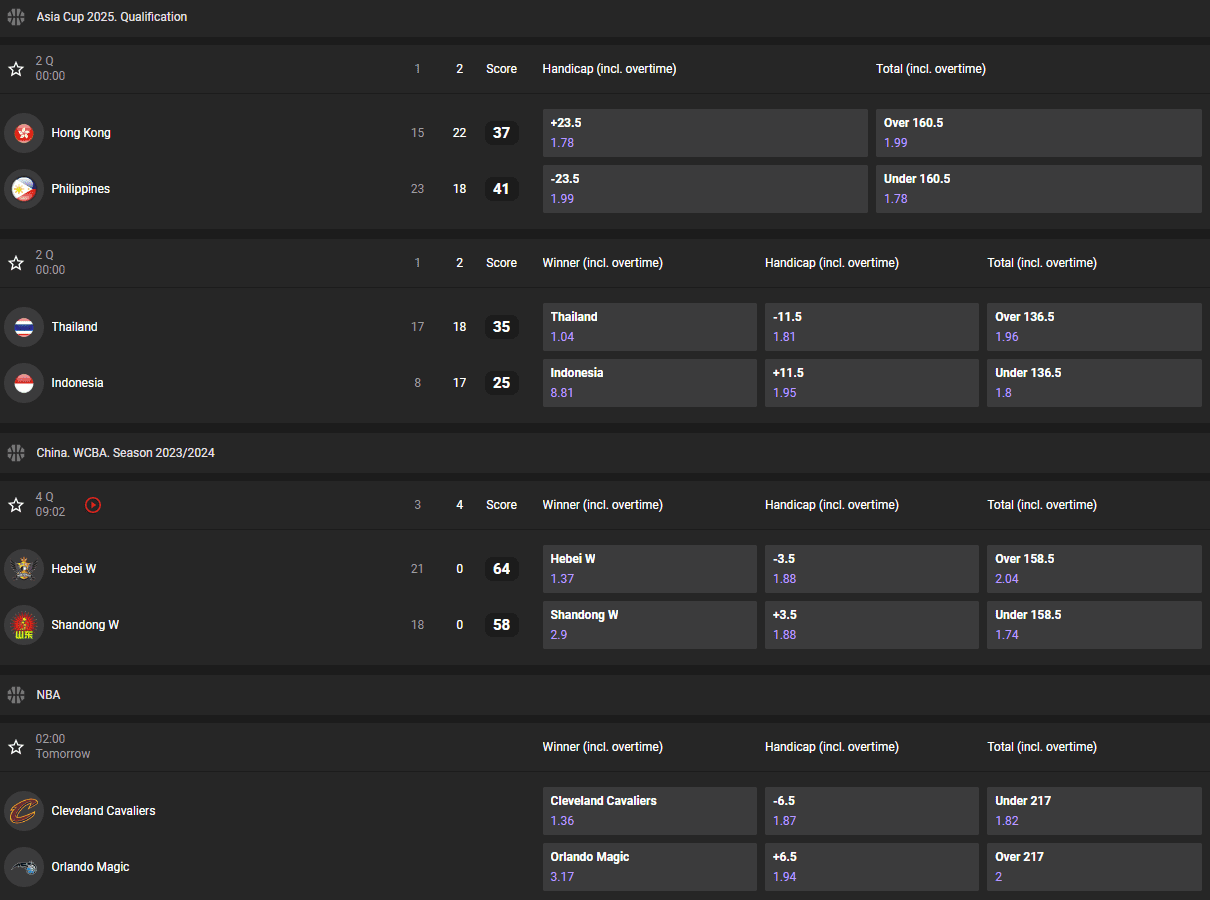Click the Hong Kong team flag icon
Image resolution: width=1210 pixels, height=900 pixels.
point(24,133)
